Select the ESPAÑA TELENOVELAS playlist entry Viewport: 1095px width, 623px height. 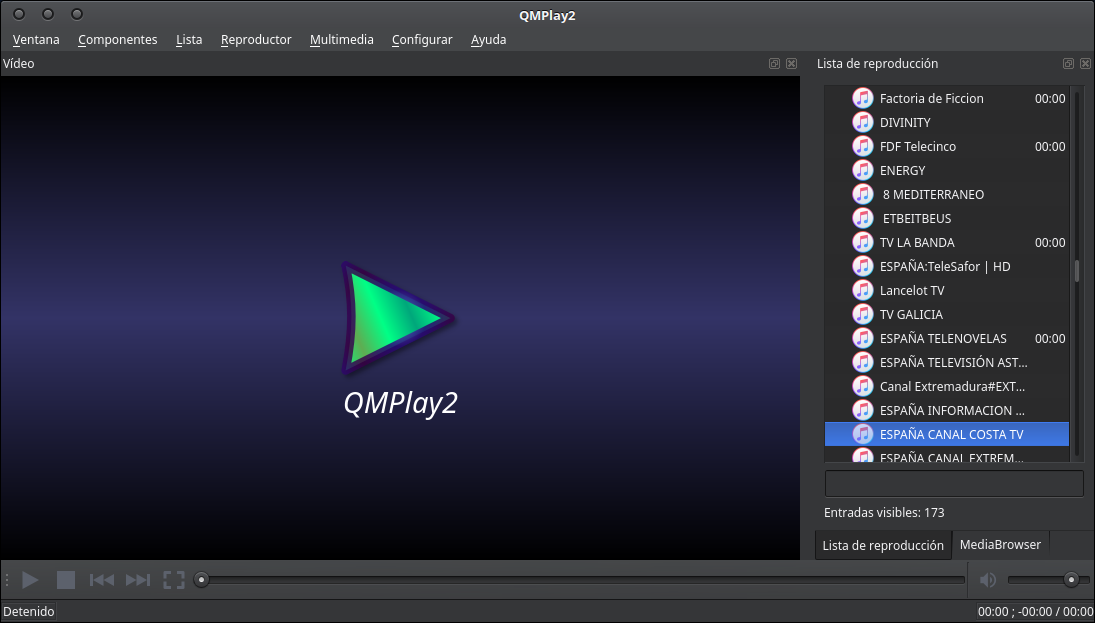(947, 338)
